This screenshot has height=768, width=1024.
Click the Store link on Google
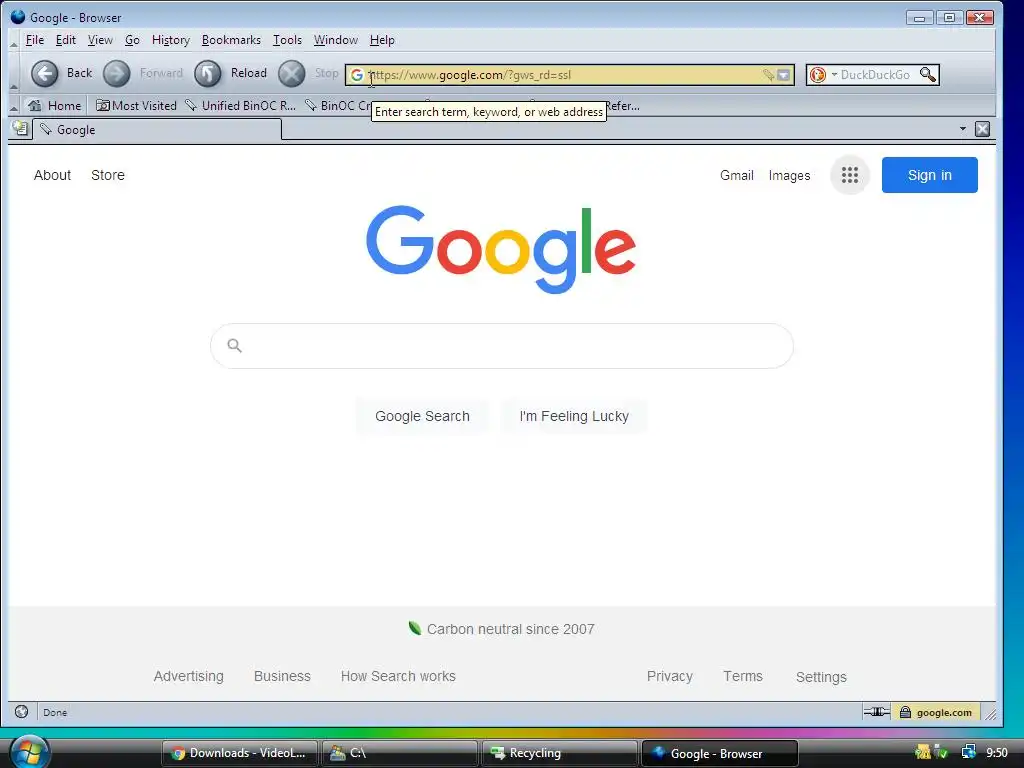click(x=108, y=175)
